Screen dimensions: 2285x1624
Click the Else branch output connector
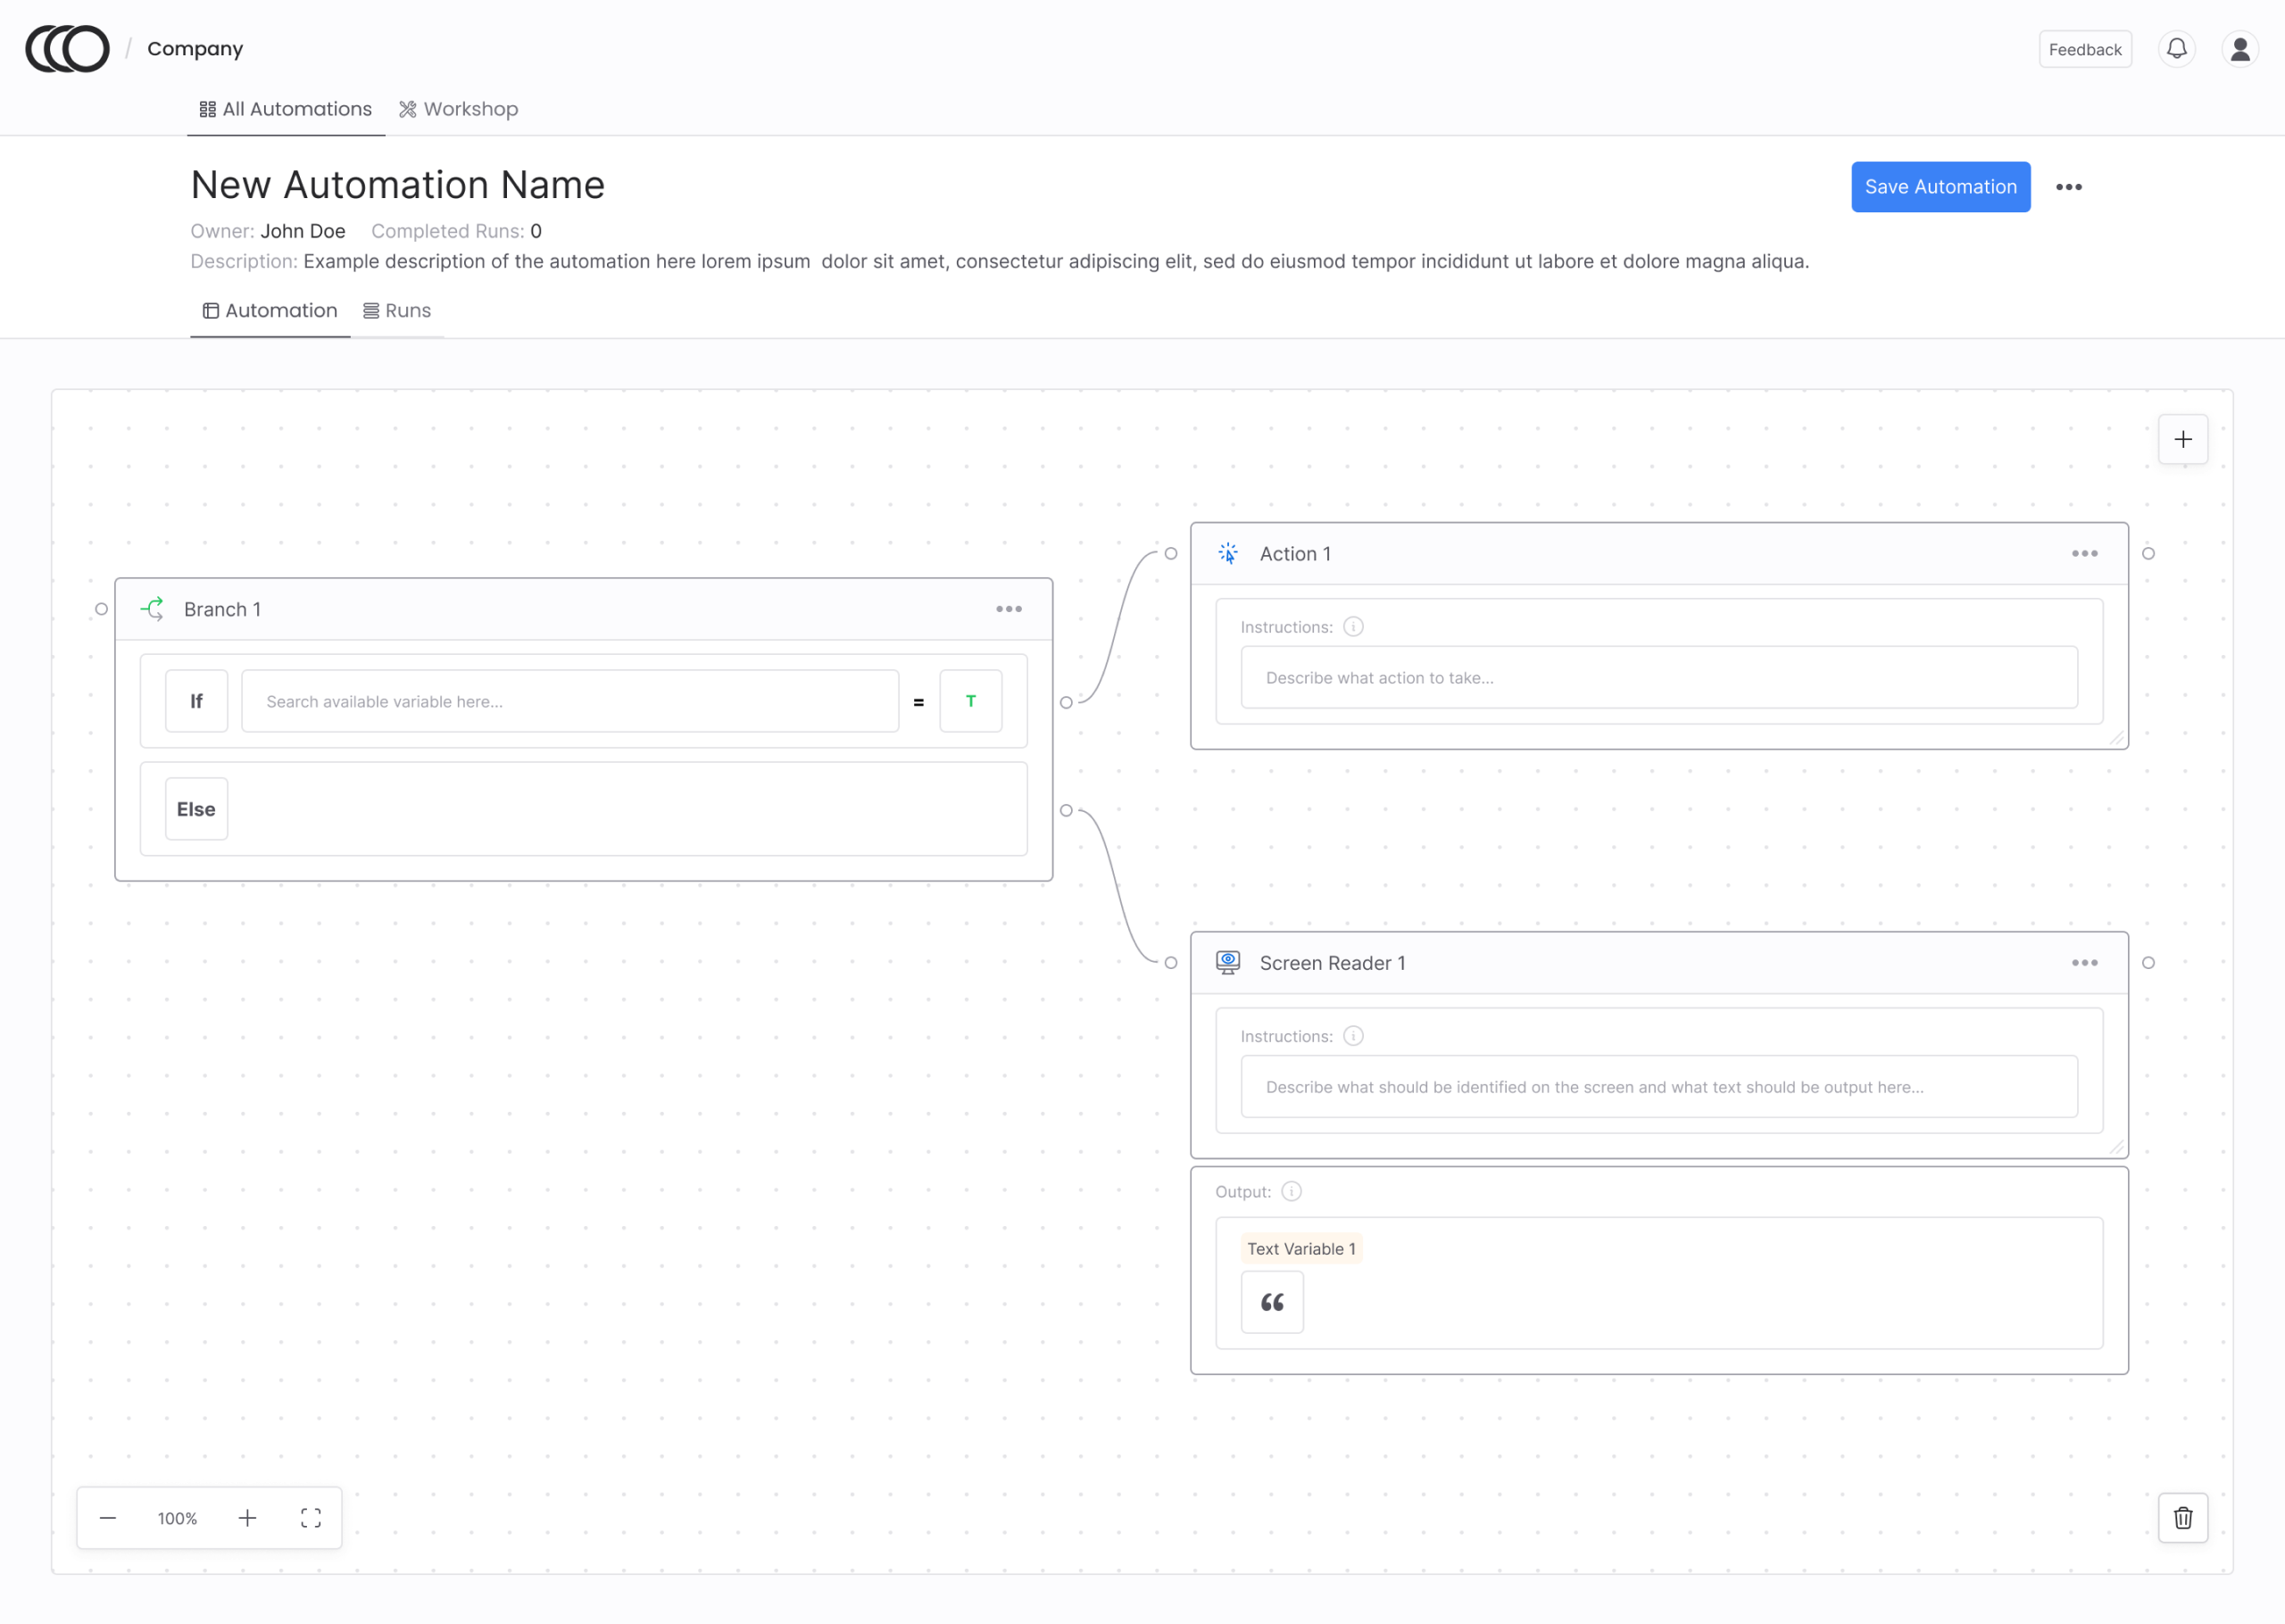pos(1066,810)
